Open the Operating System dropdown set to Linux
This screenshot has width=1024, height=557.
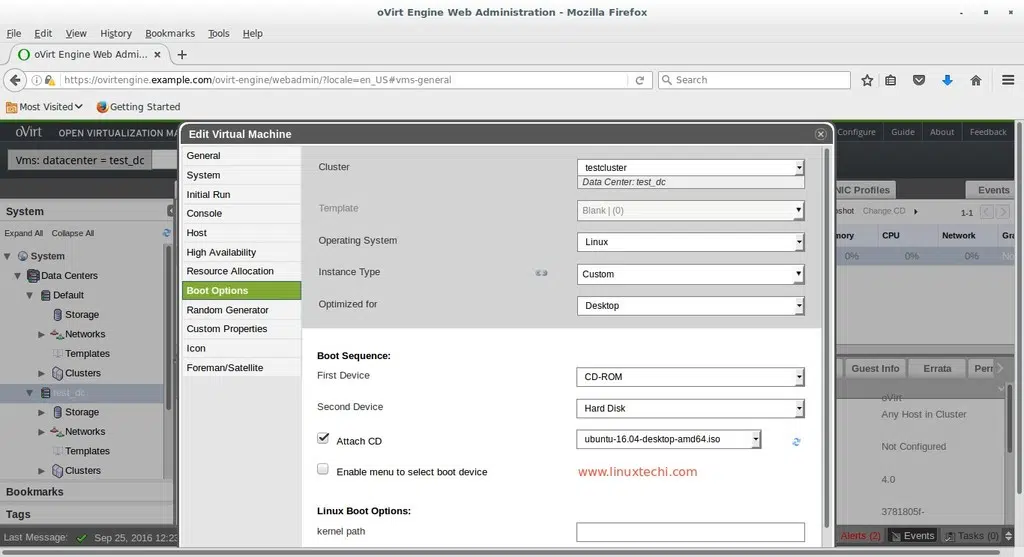click(x=690, y=242)
